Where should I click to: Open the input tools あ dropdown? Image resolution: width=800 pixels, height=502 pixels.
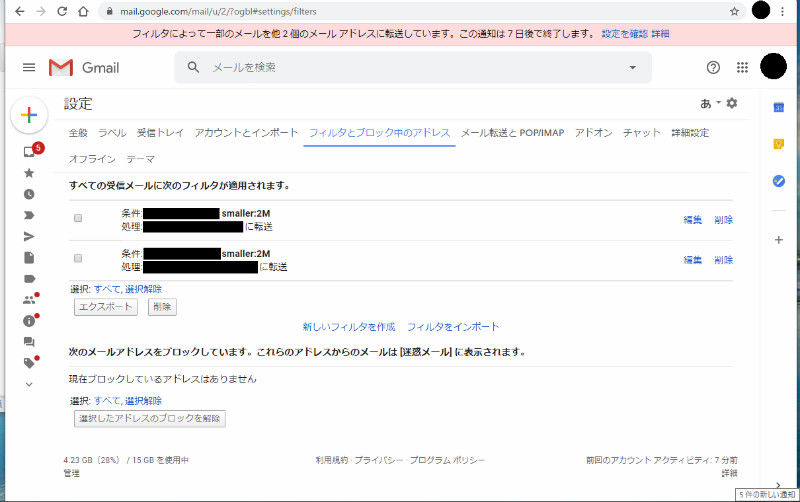coord(710,104)
